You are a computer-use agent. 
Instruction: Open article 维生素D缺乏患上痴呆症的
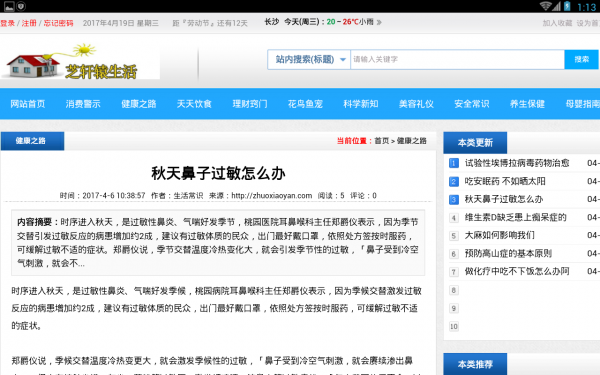pyautogui.click(x=515, y=217)
